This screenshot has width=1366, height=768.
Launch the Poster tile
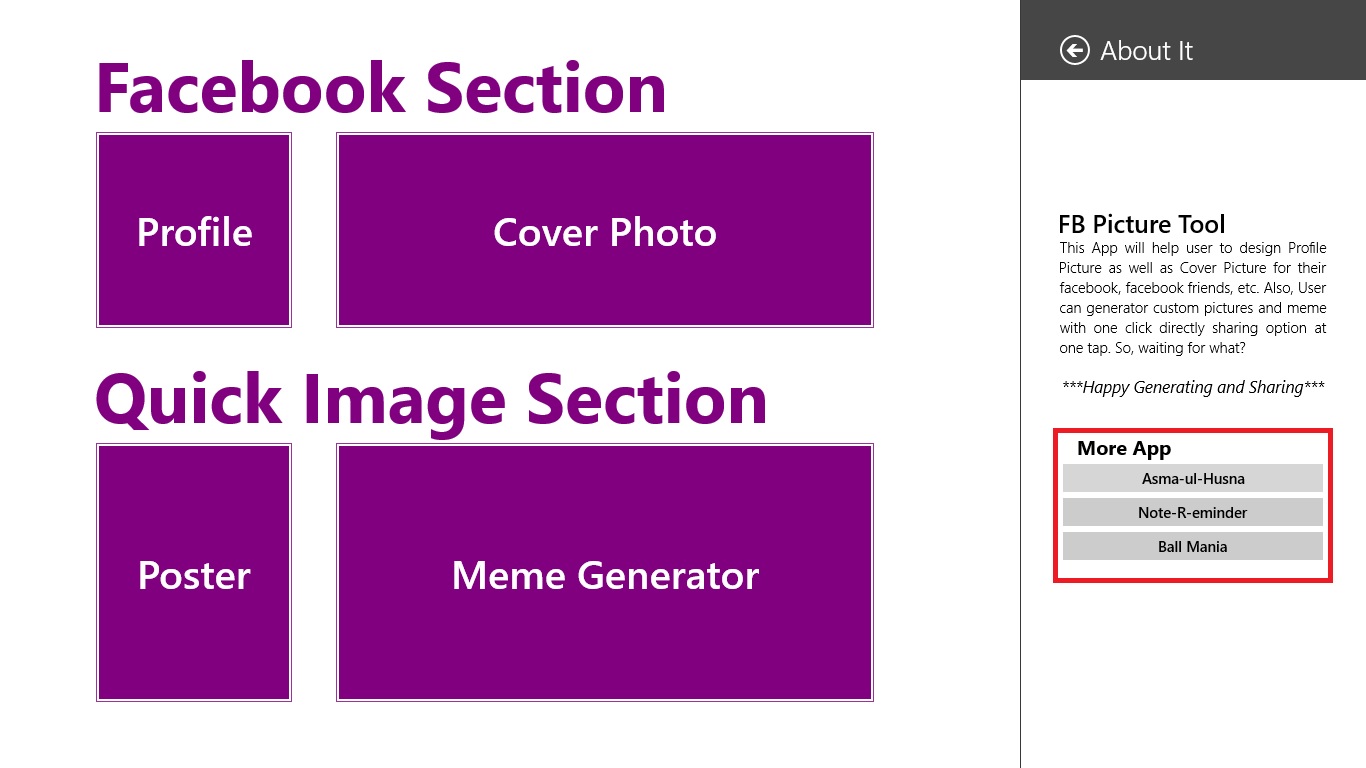[194, 573]
